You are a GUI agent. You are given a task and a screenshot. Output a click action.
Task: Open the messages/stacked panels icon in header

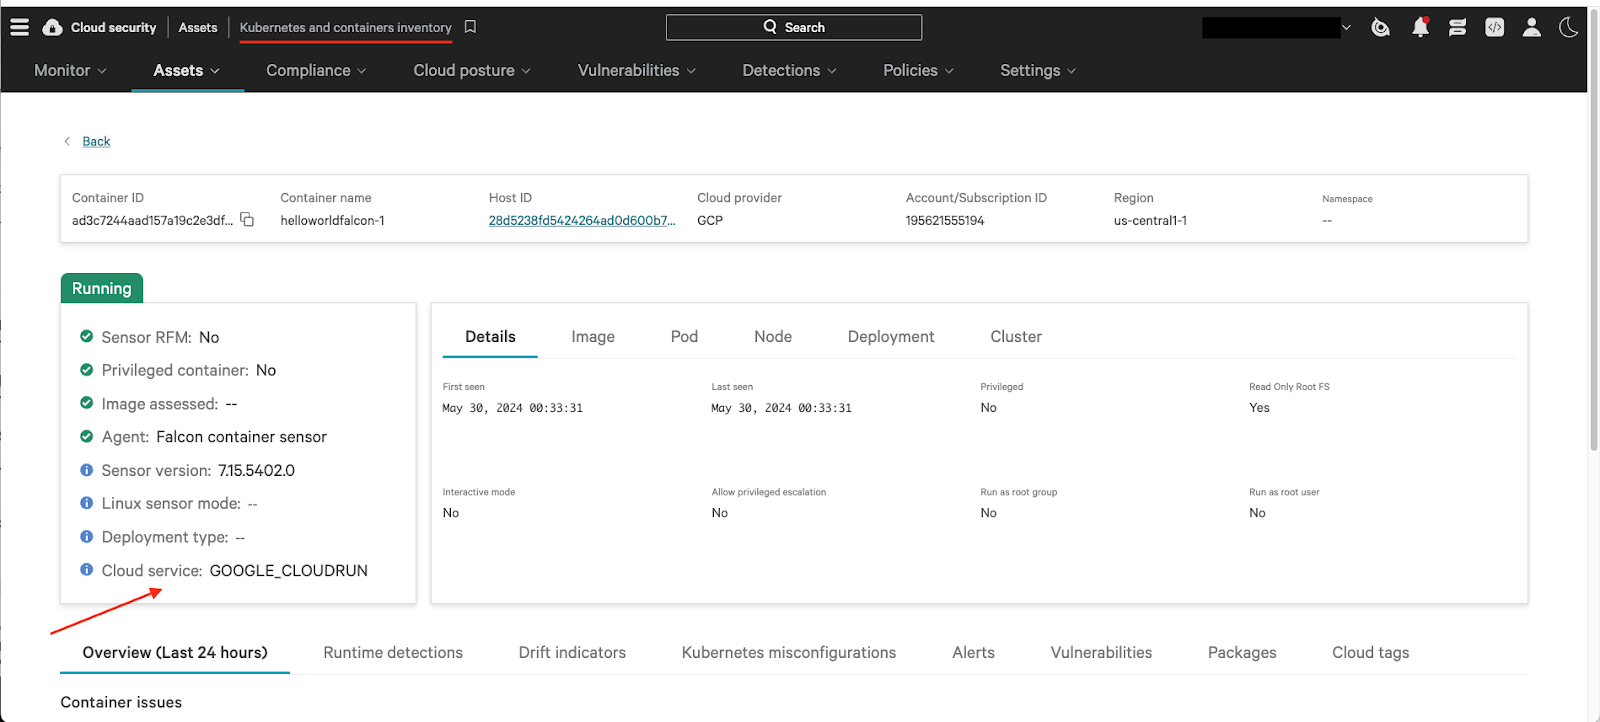point(1457,27)
